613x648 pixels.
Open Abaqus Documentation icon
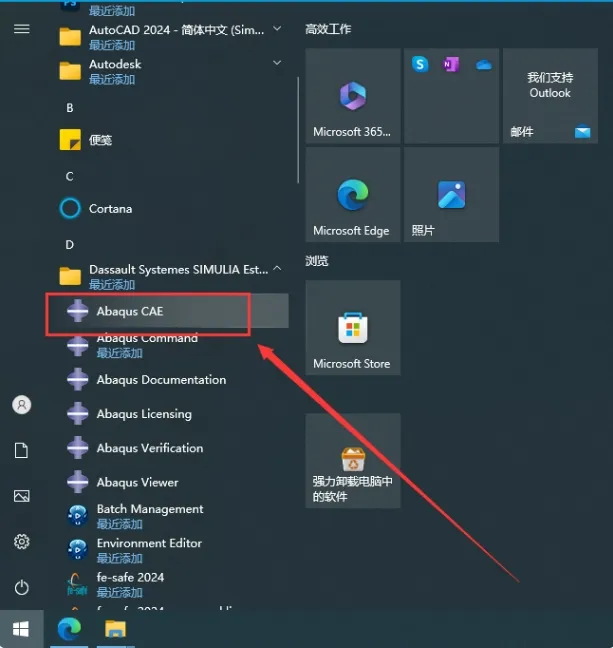pos(78,379)
